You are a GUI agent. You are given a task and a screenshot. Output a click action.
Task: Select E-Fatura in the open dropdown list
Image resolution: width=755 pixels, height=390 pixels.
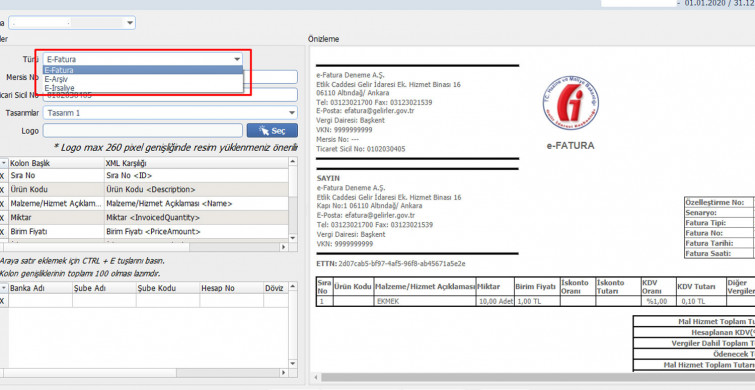(143, 70)
